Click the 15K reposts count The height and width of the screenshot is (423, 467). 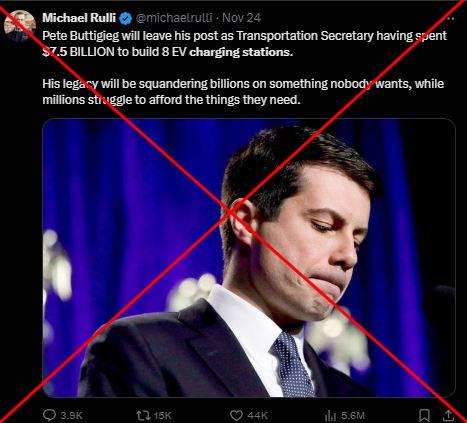tap(163, 416)
